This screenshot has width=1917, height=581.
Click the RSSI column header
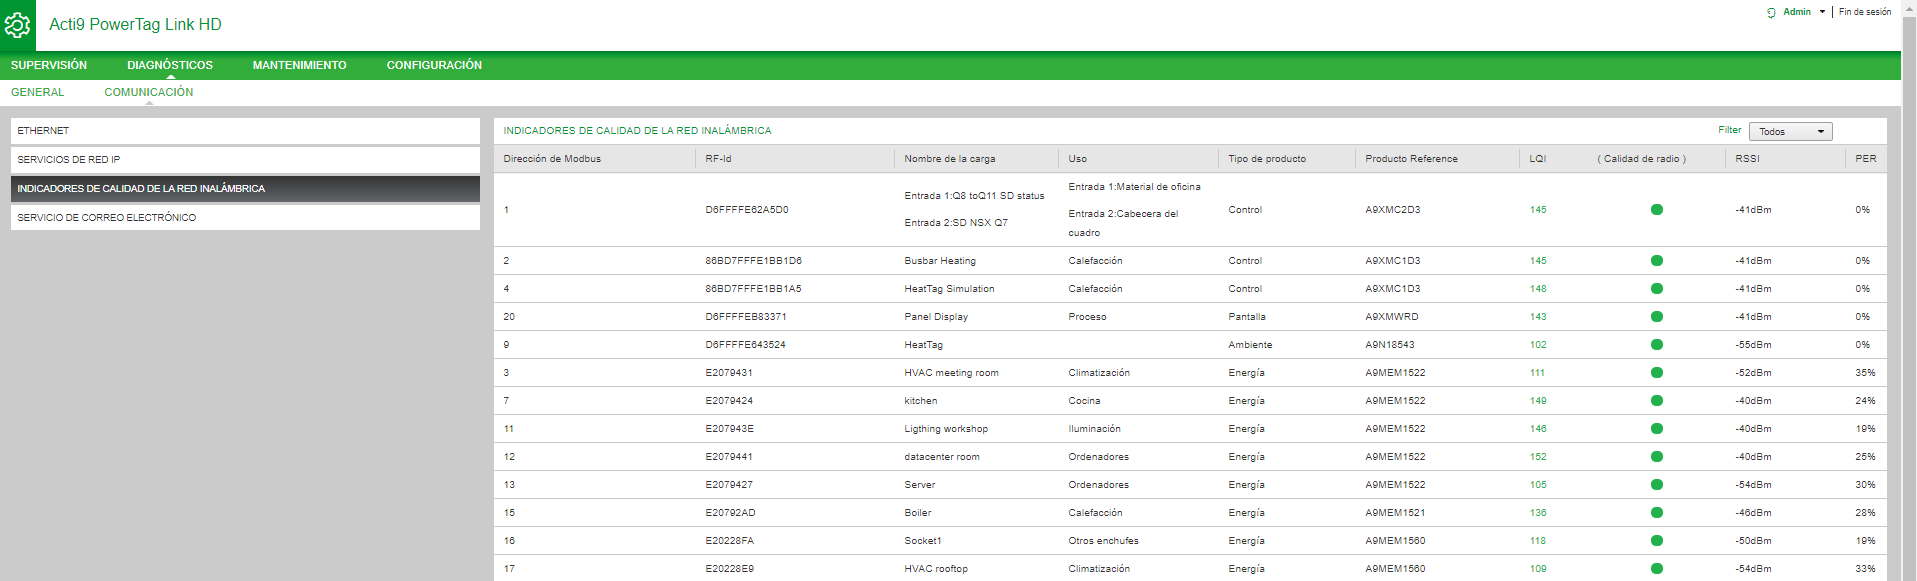(1747, 159)
